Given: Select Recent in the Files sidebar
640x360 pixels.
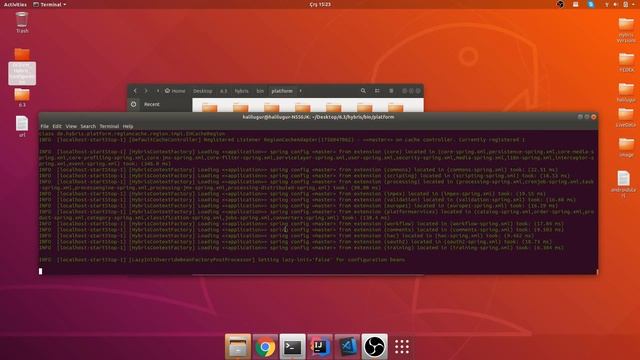Looking at the screenshot, I should (151, 104).
